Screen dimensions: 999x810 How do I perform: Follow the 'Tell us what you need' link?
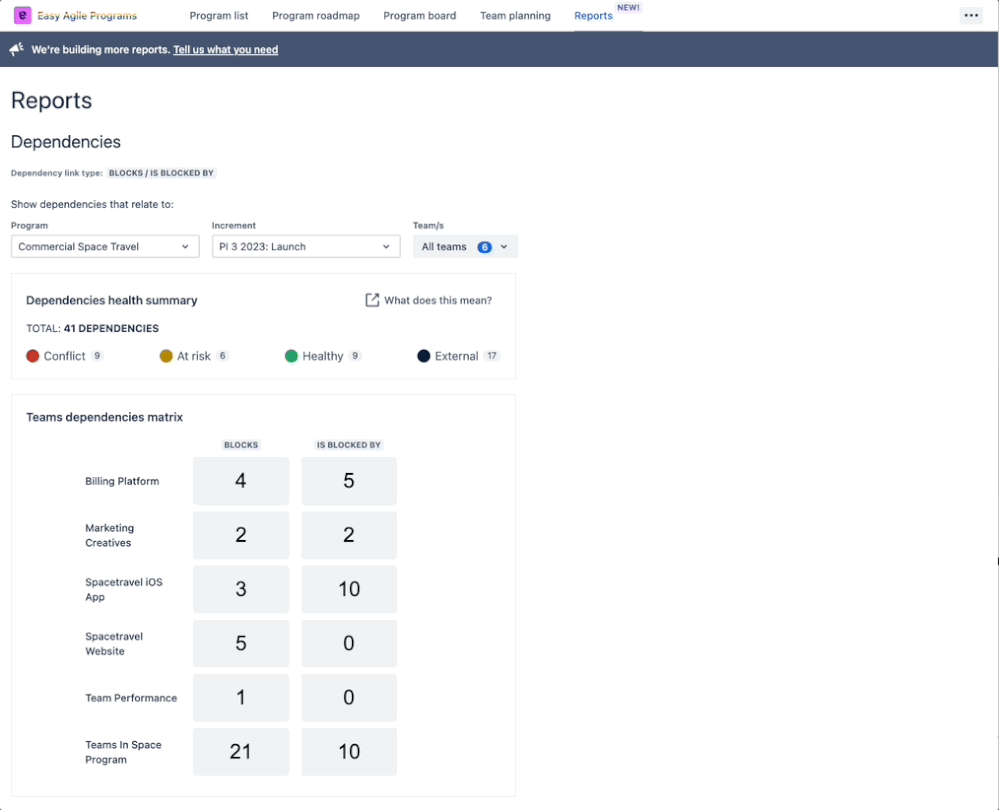tap(225, 48)
